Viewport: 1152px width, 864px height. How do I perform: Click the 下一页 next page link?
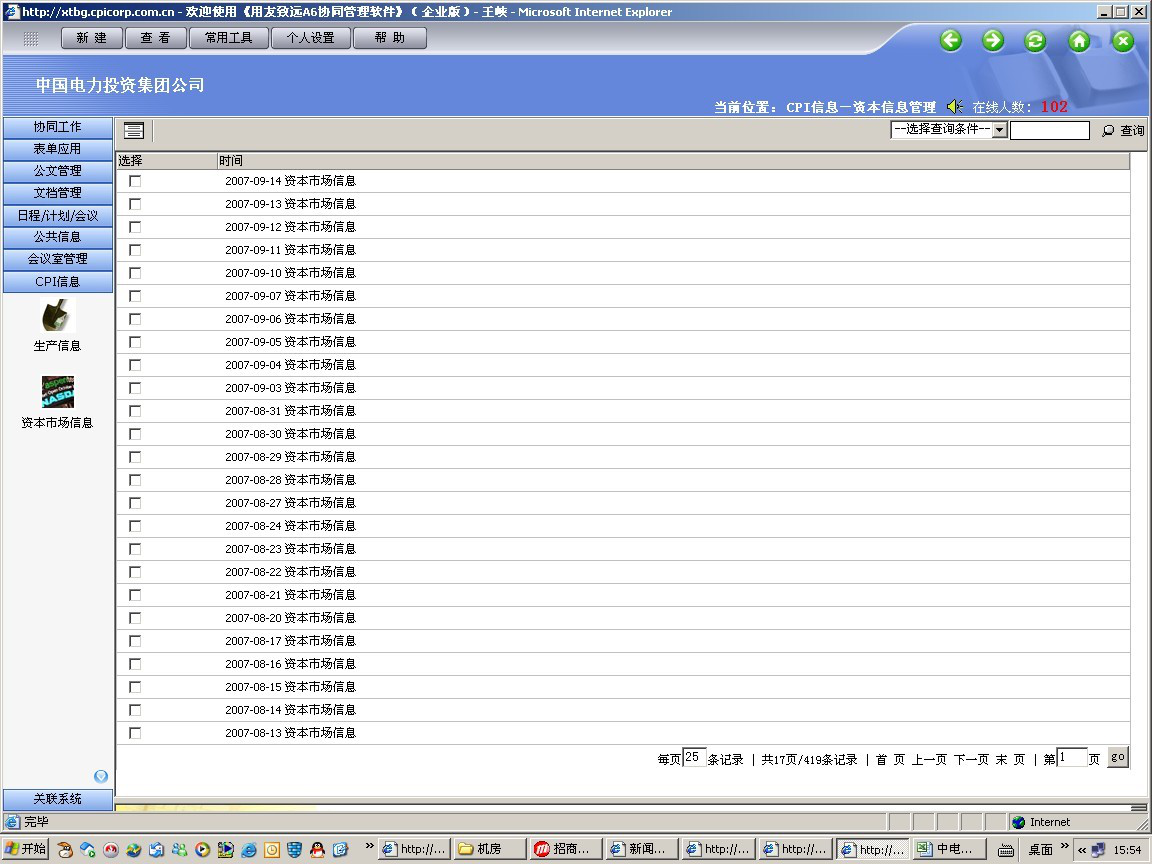tap(970, 760)
